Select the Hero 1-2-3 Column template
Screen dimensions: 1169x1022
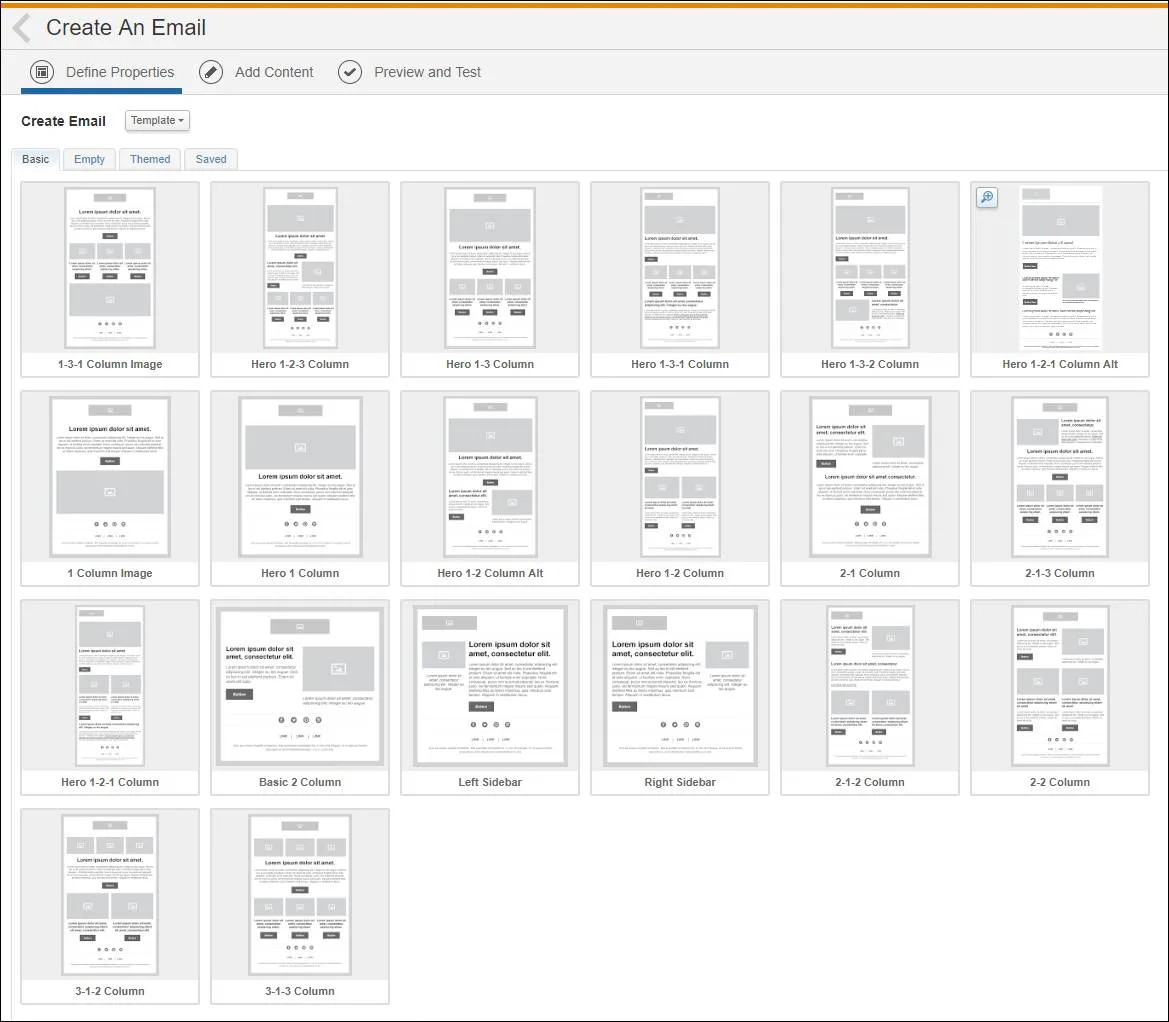[x=300, y=280]
